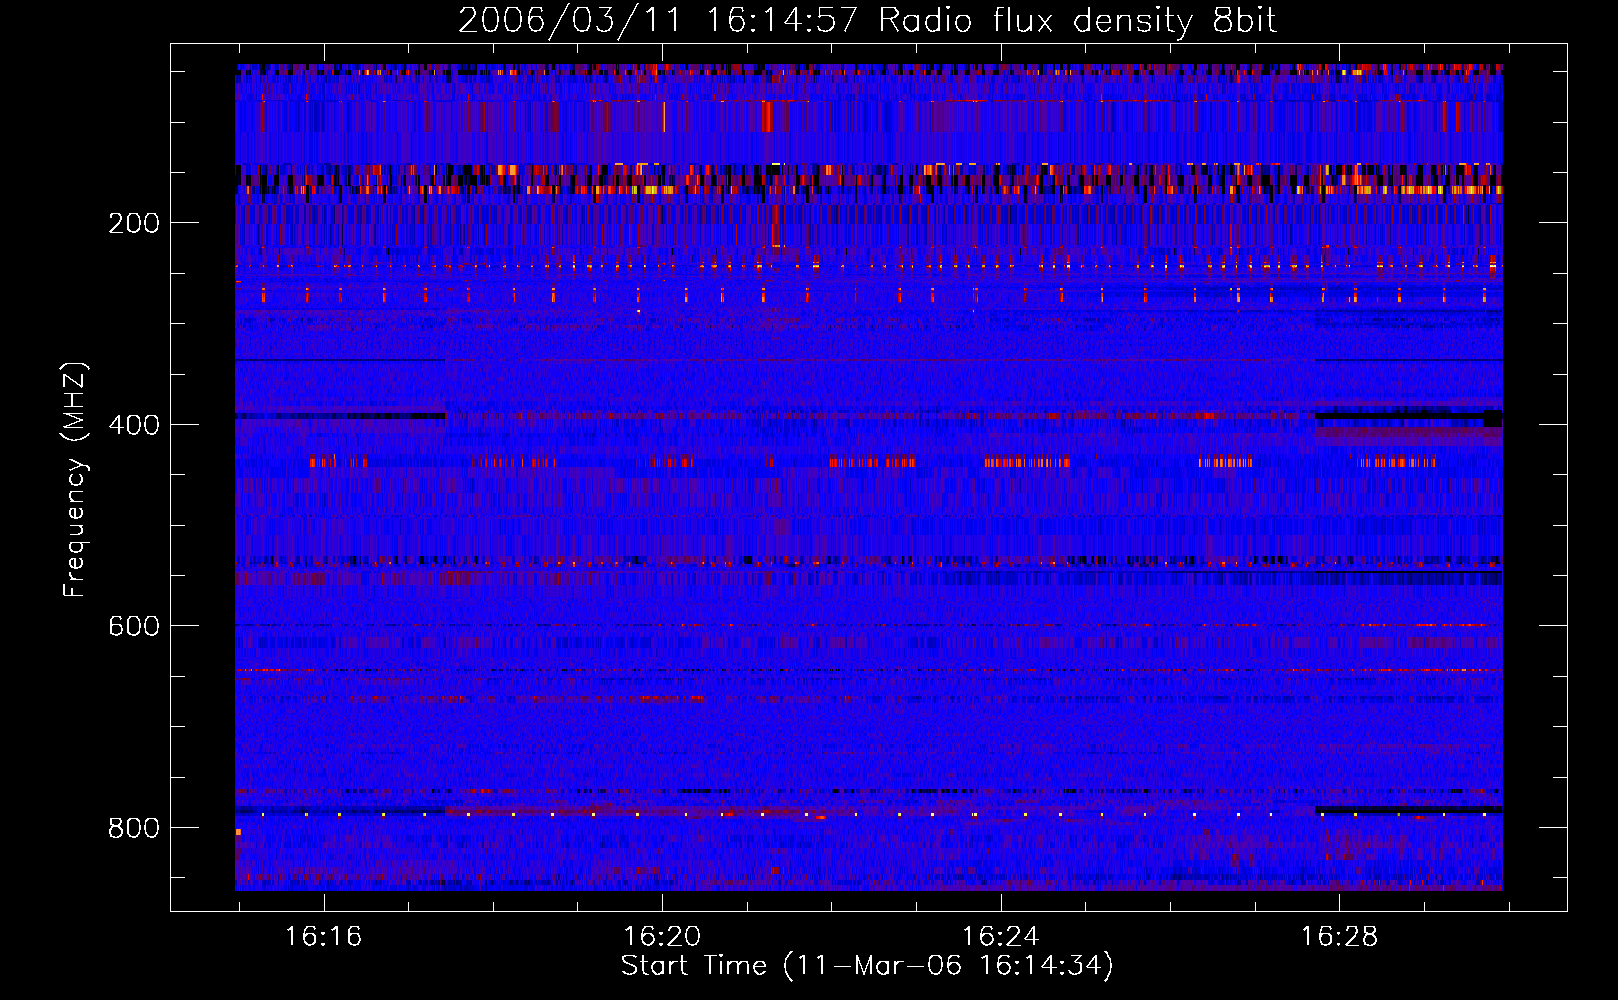Click the 'Frequency (MHZ)' axis label
Image resolution: width=1618 pixels, height=1000 pixels.
pyautogui.click(x=75, y=479)
